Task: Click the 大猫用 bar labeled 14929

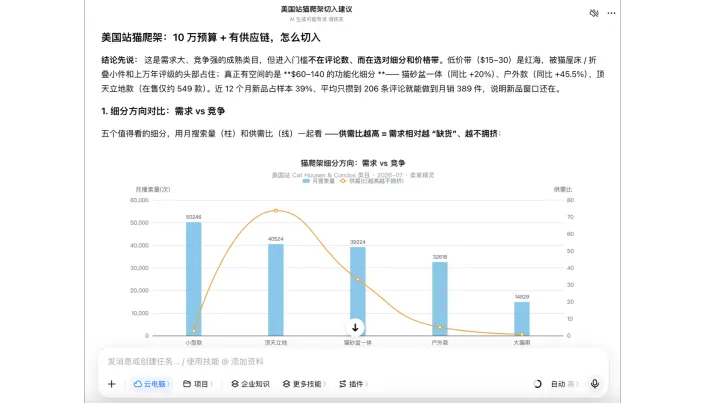Action: pyautogui.click(x=522, y=319)
